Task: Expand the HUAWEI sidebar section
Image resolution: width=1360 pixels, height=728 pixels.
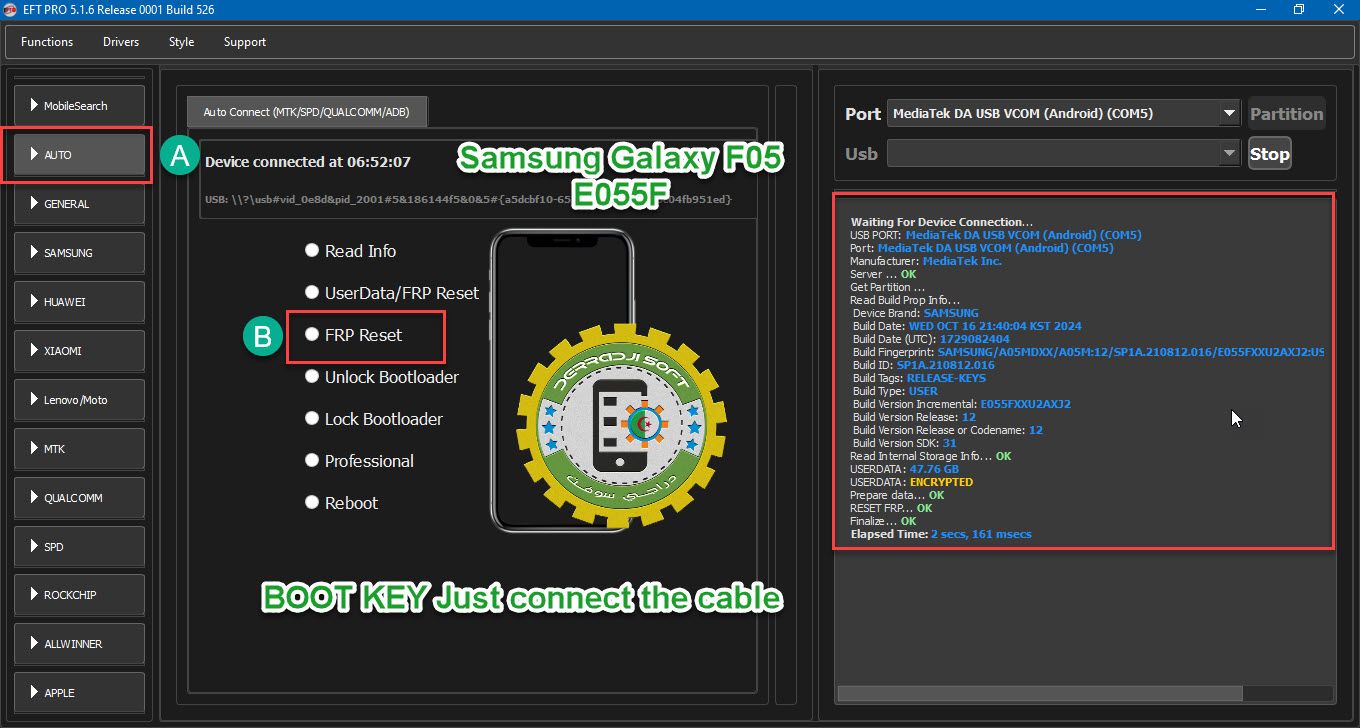Action: 80,302
